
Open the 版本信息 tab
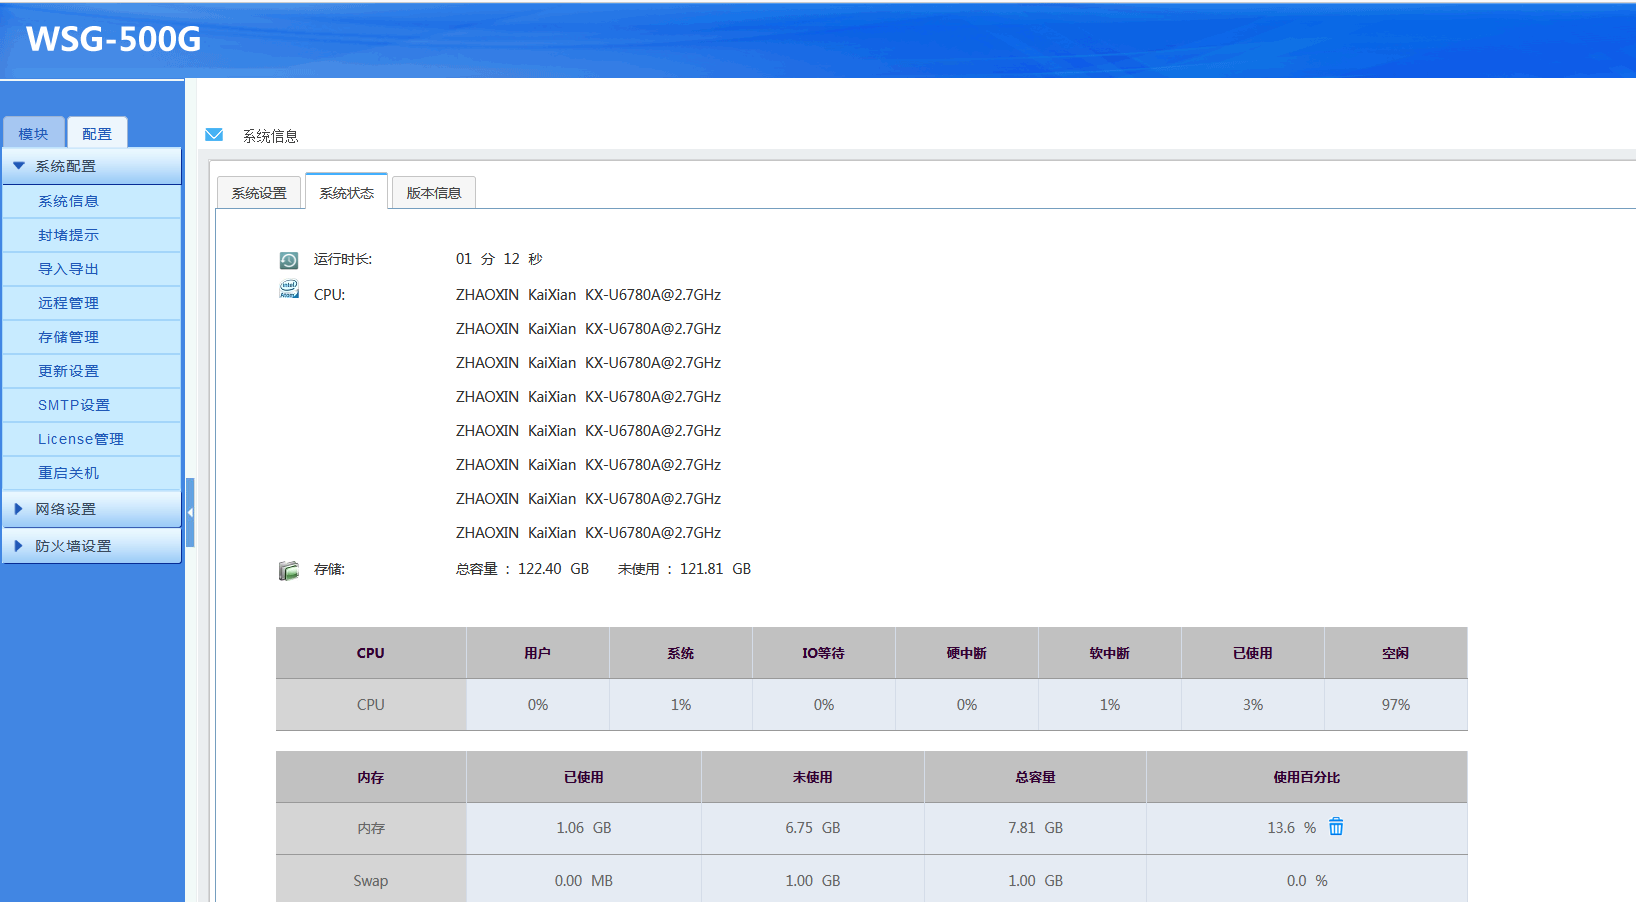click(433, 193)
